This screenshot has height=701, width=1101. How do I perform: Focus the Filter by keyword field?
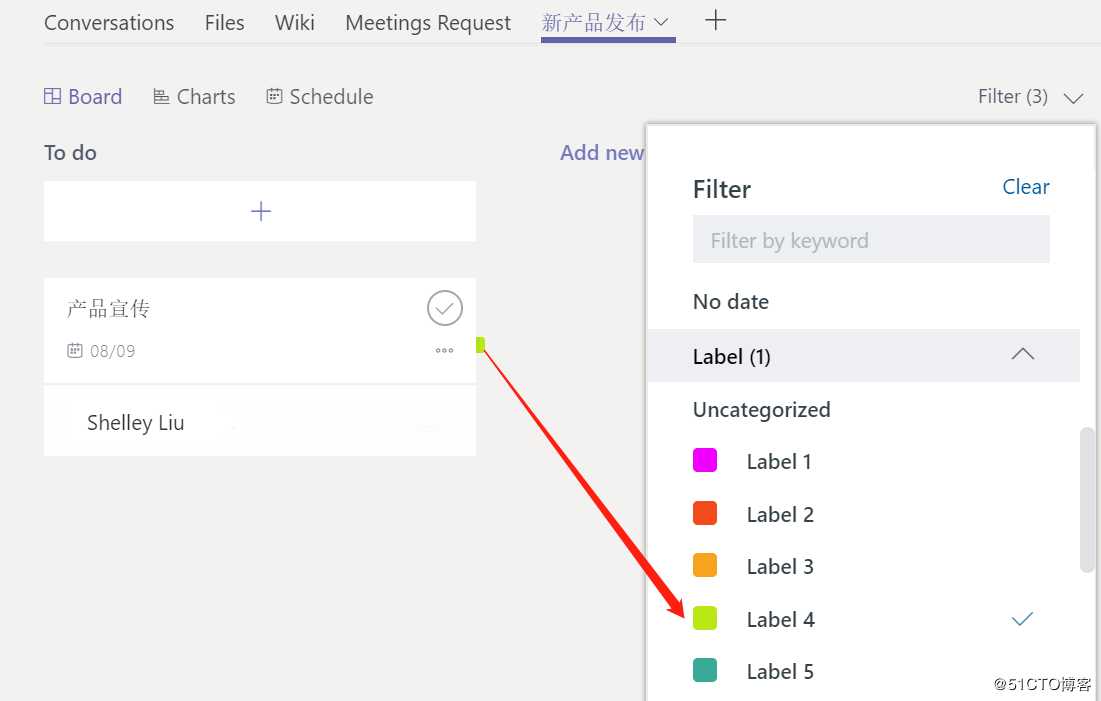point(871,240)
